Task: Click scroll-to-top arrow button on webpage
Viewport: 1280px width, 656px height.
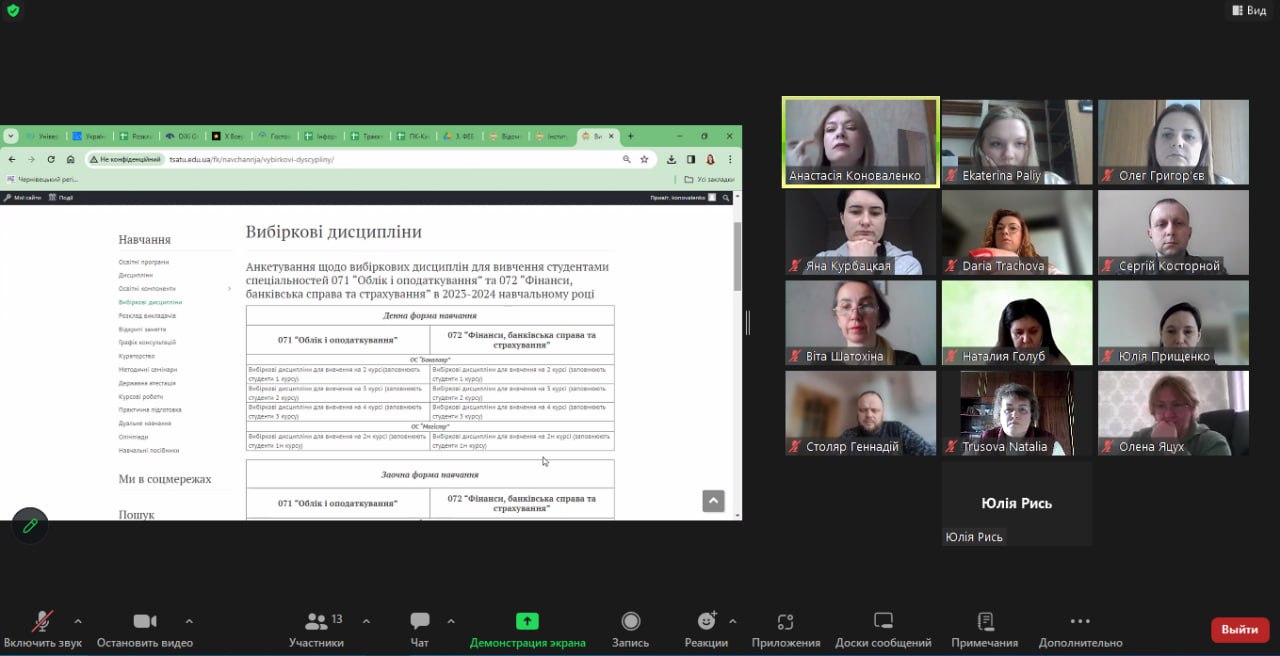Action: tap(713, 501)
